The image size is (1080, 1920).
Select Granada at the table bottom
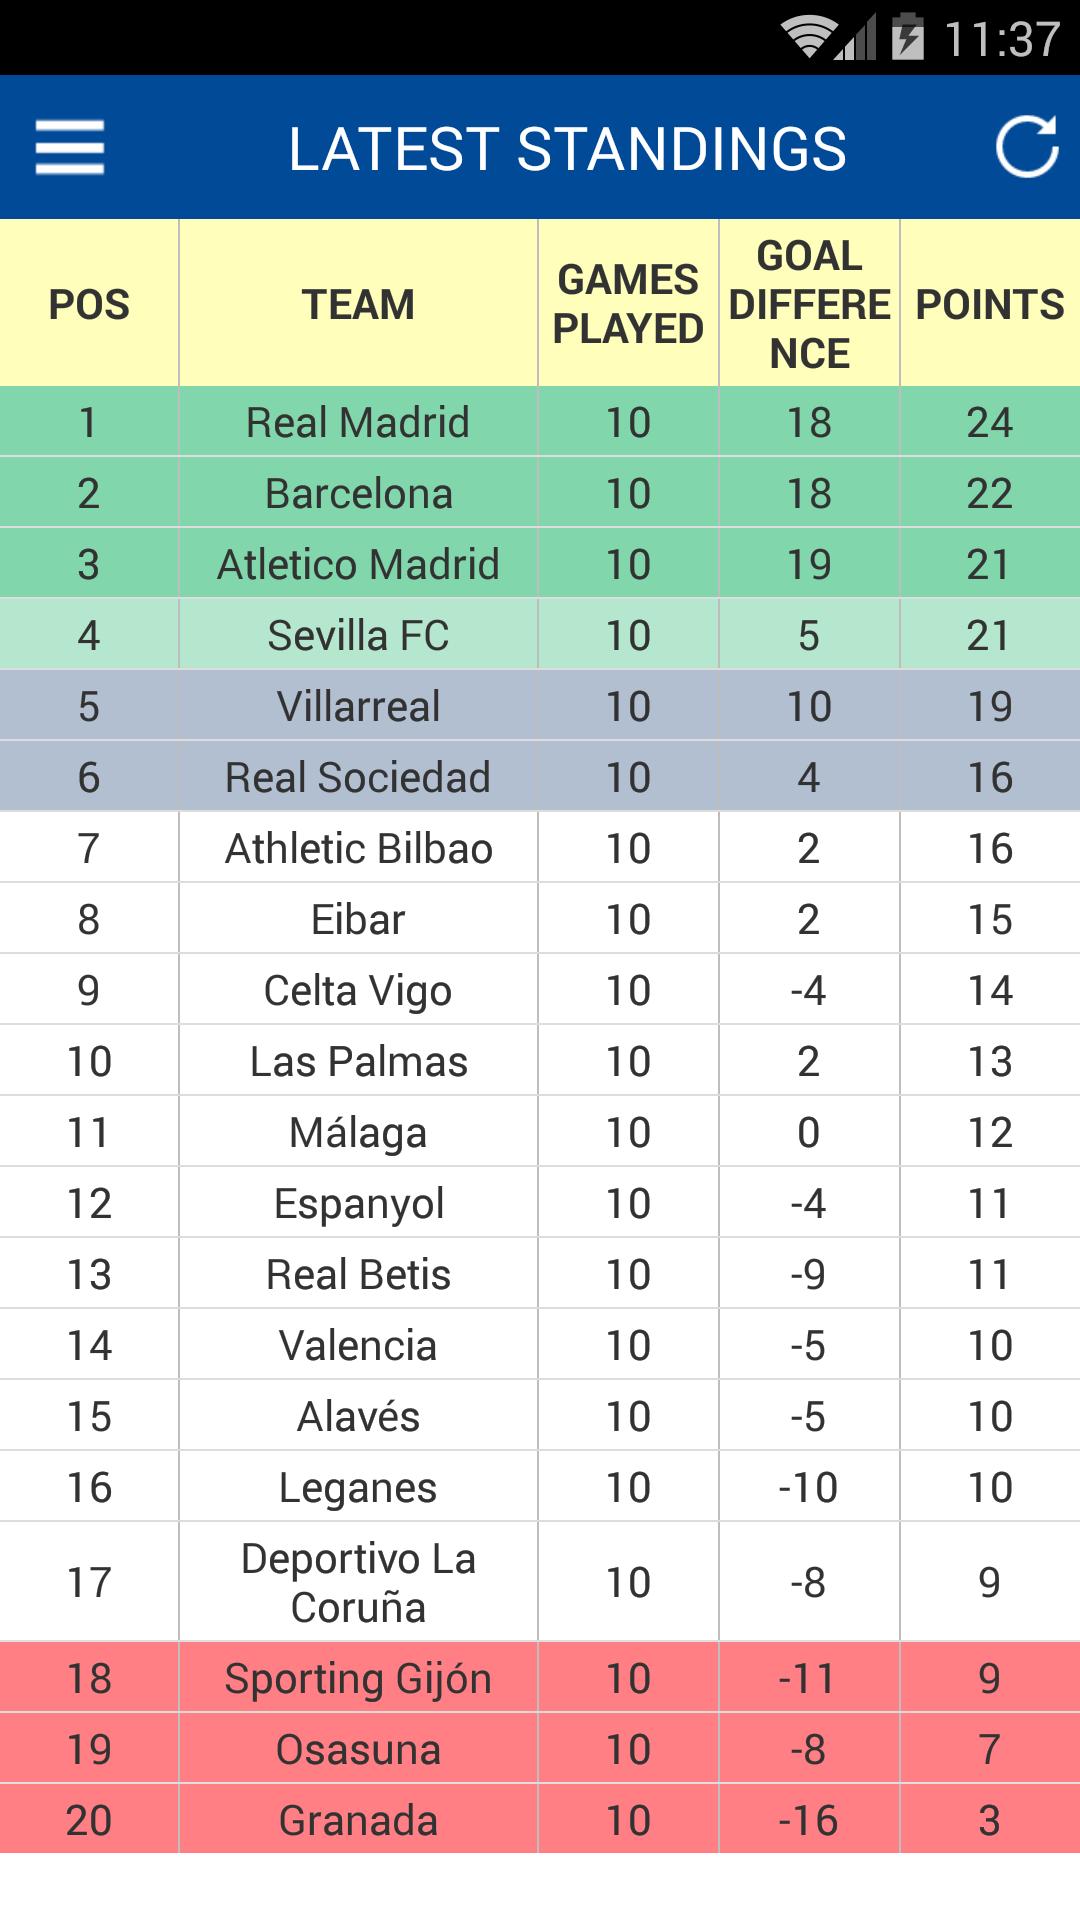pos(540,1820)
